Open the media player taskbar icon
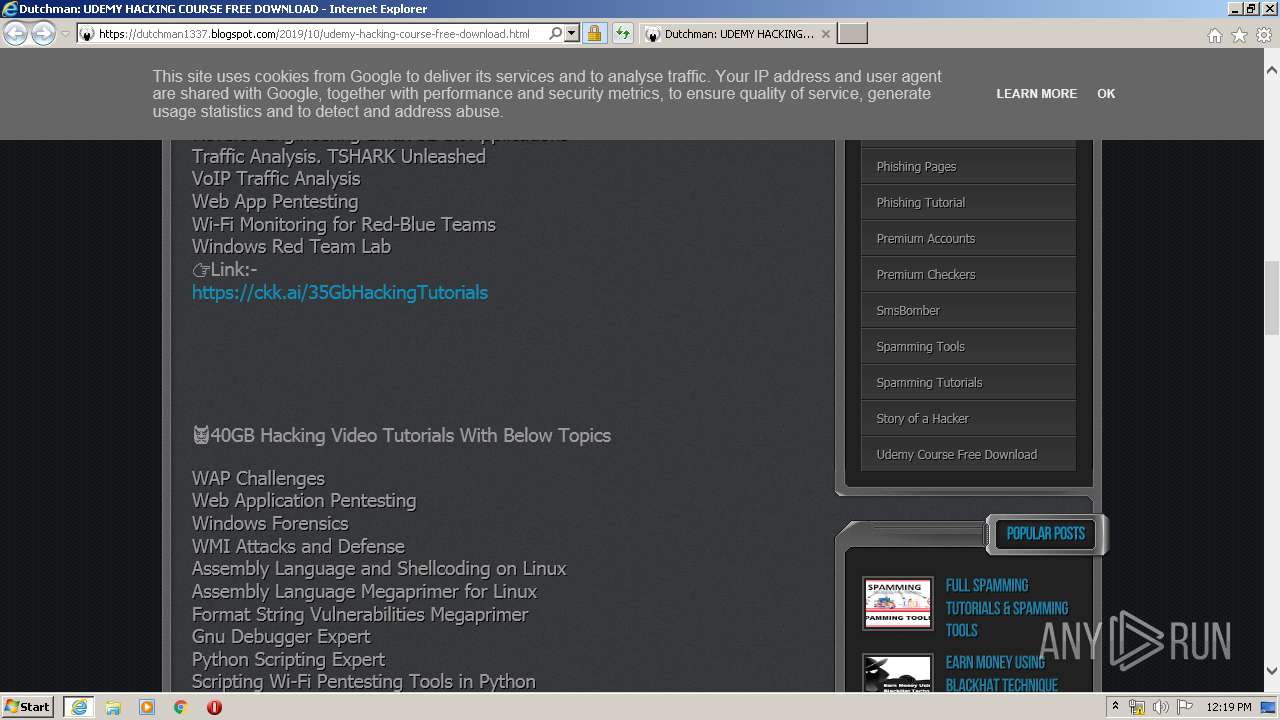The image size is (1280, 720). [x=147, y=707]
